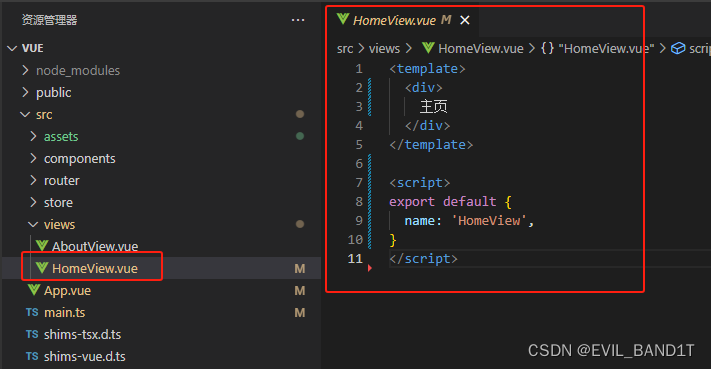Open App.vue in the explorer
This screenshot has width=711, height=369.
point(67,291)
